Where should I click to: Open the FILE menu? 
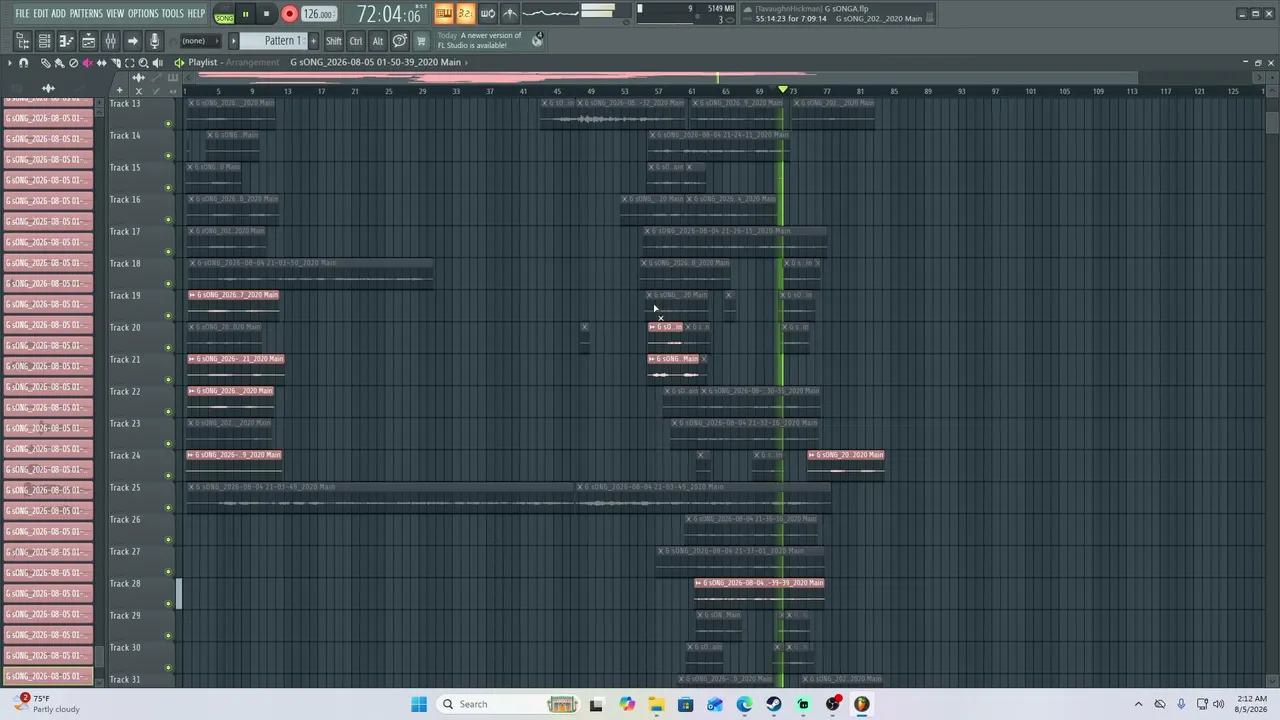point(22,13)
